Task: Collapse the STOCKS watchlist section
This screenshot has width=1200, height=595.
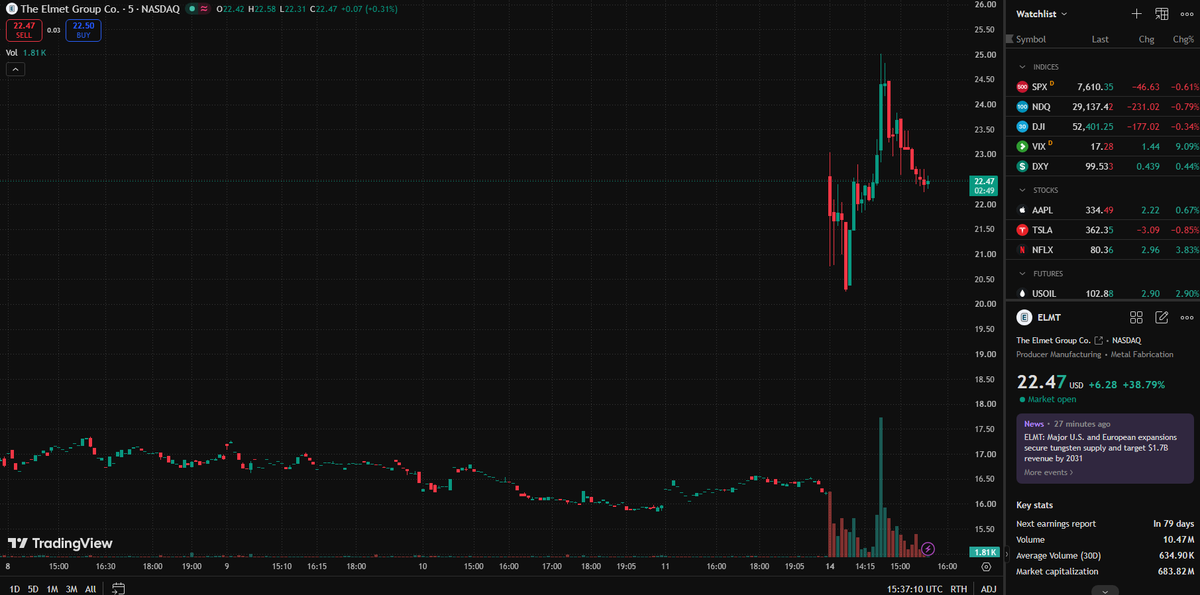Action: pos(1022,190)
